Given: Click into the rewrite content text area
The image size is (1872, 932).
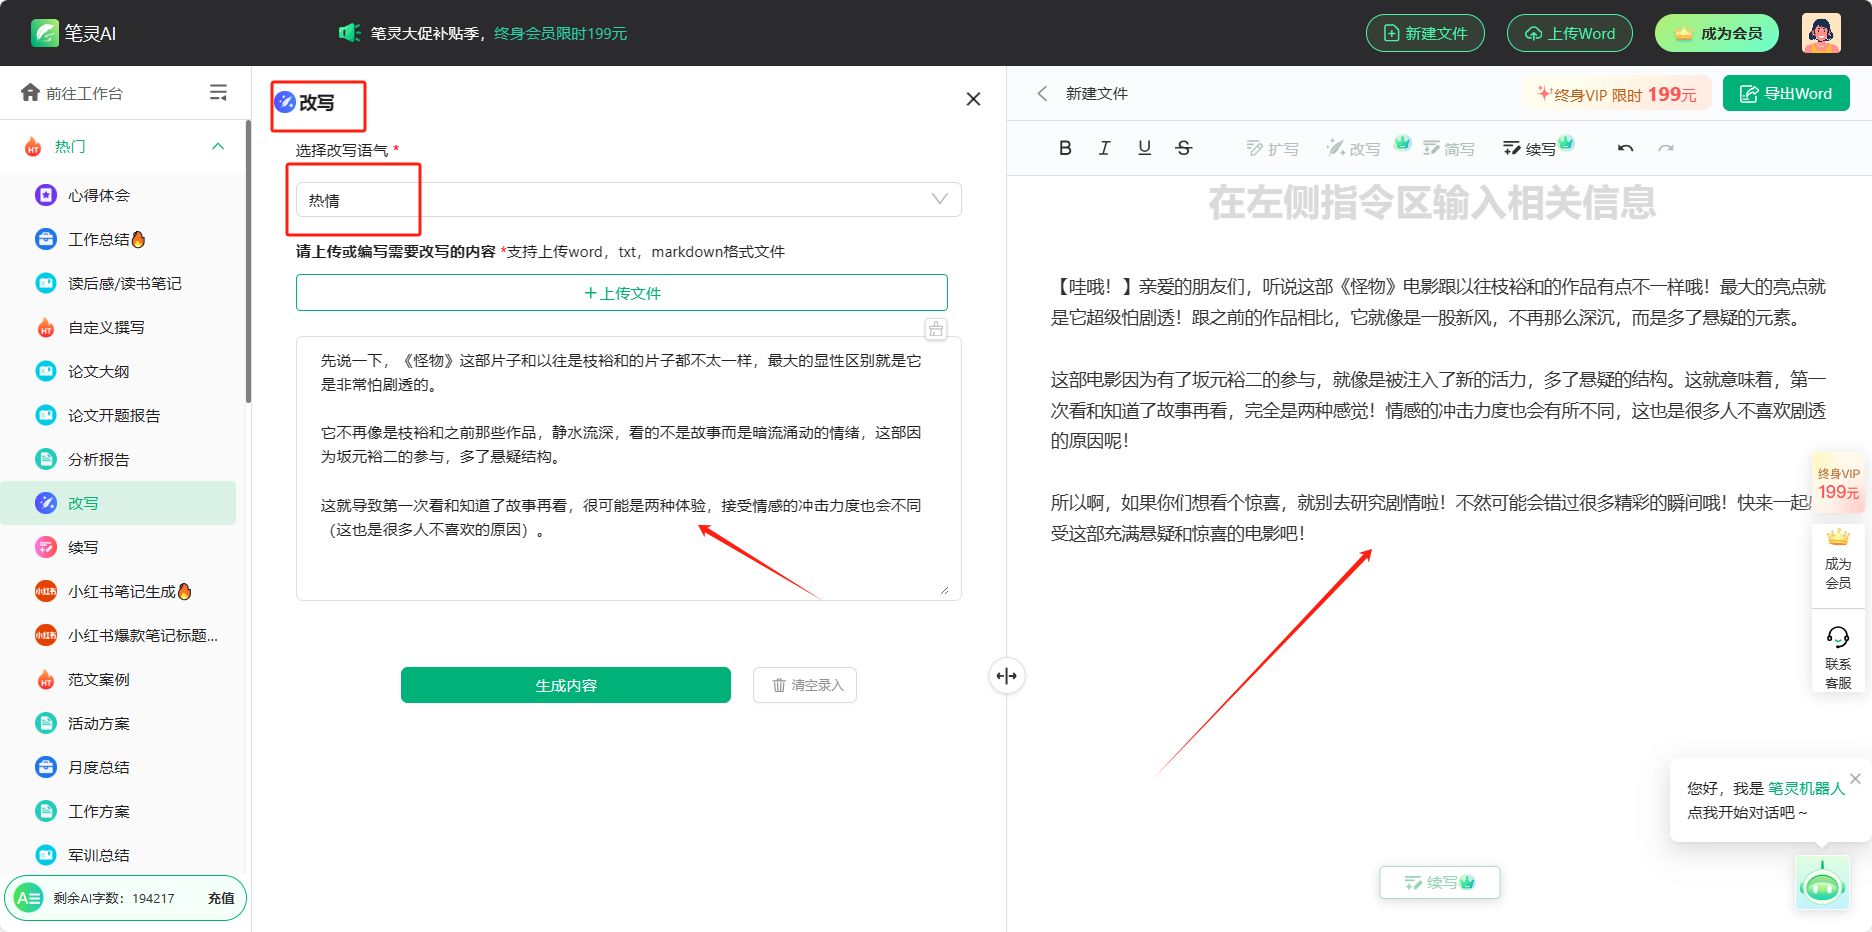Looking at the screenshot, I should [x=628, y=468].
